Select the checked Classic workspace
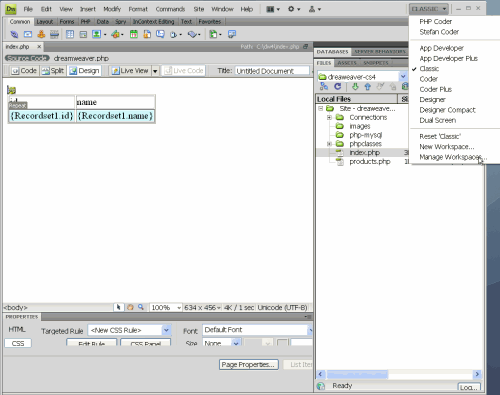The image size is (500, 395). [x=429, y=69]
